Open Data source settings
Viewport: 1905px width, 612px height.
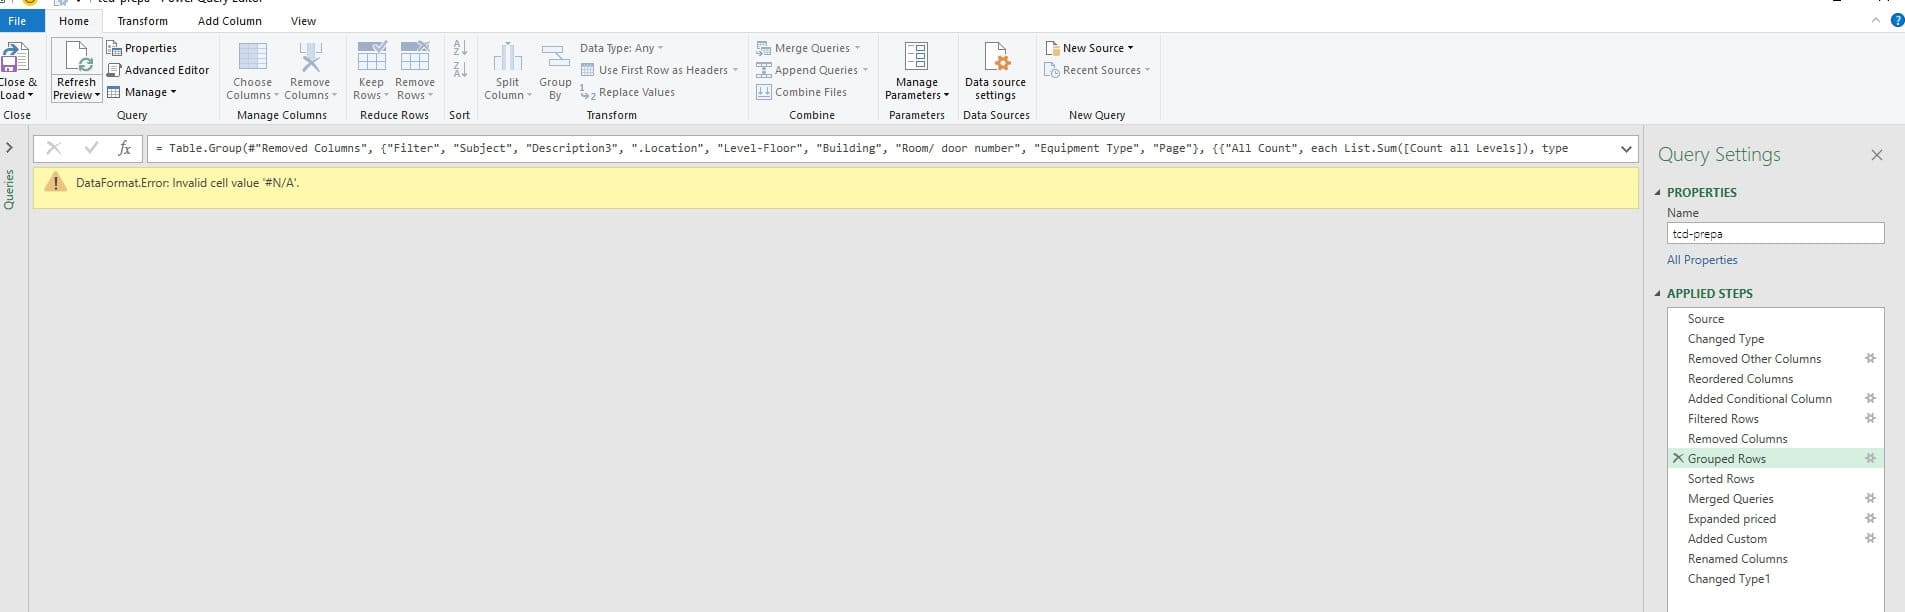pos(995,58)
